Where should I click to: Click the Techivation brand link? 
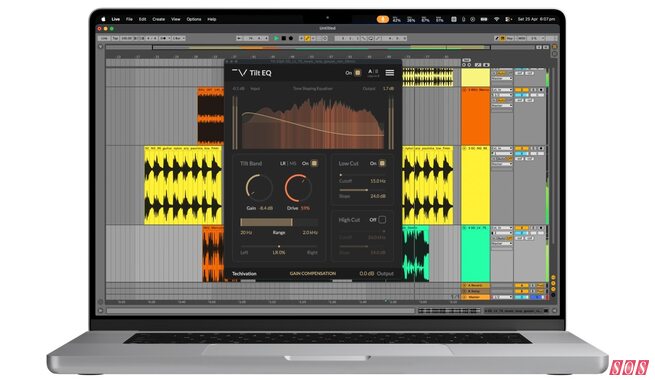(244, 274)
